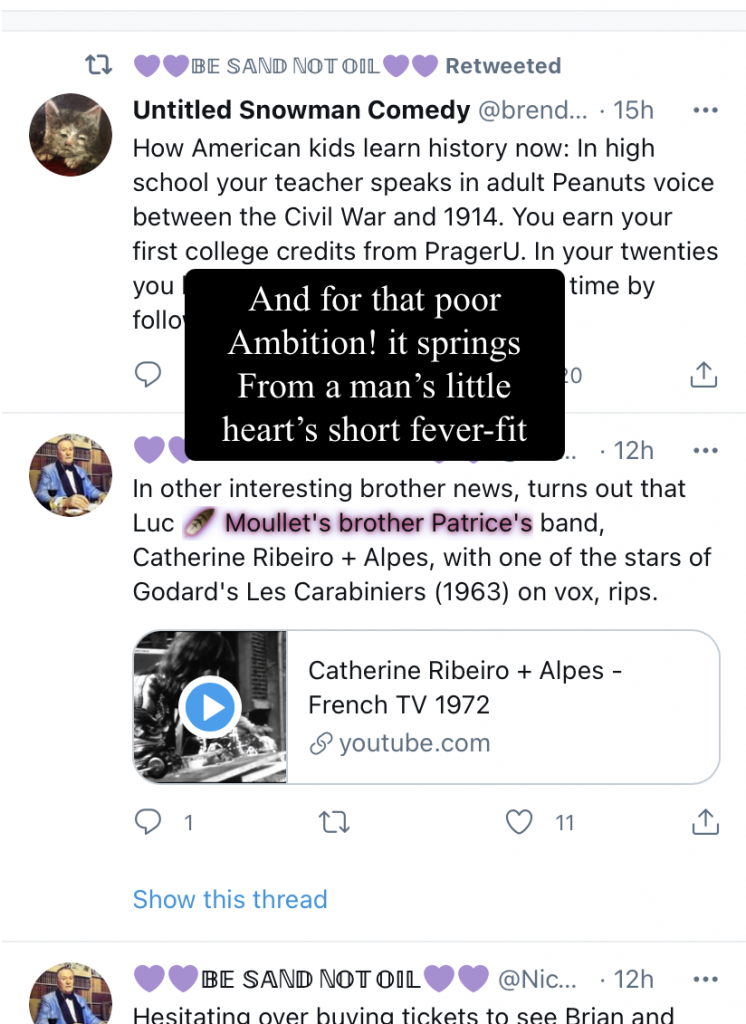Reply to the Untitled Snowman Comedy tweet

148,374
